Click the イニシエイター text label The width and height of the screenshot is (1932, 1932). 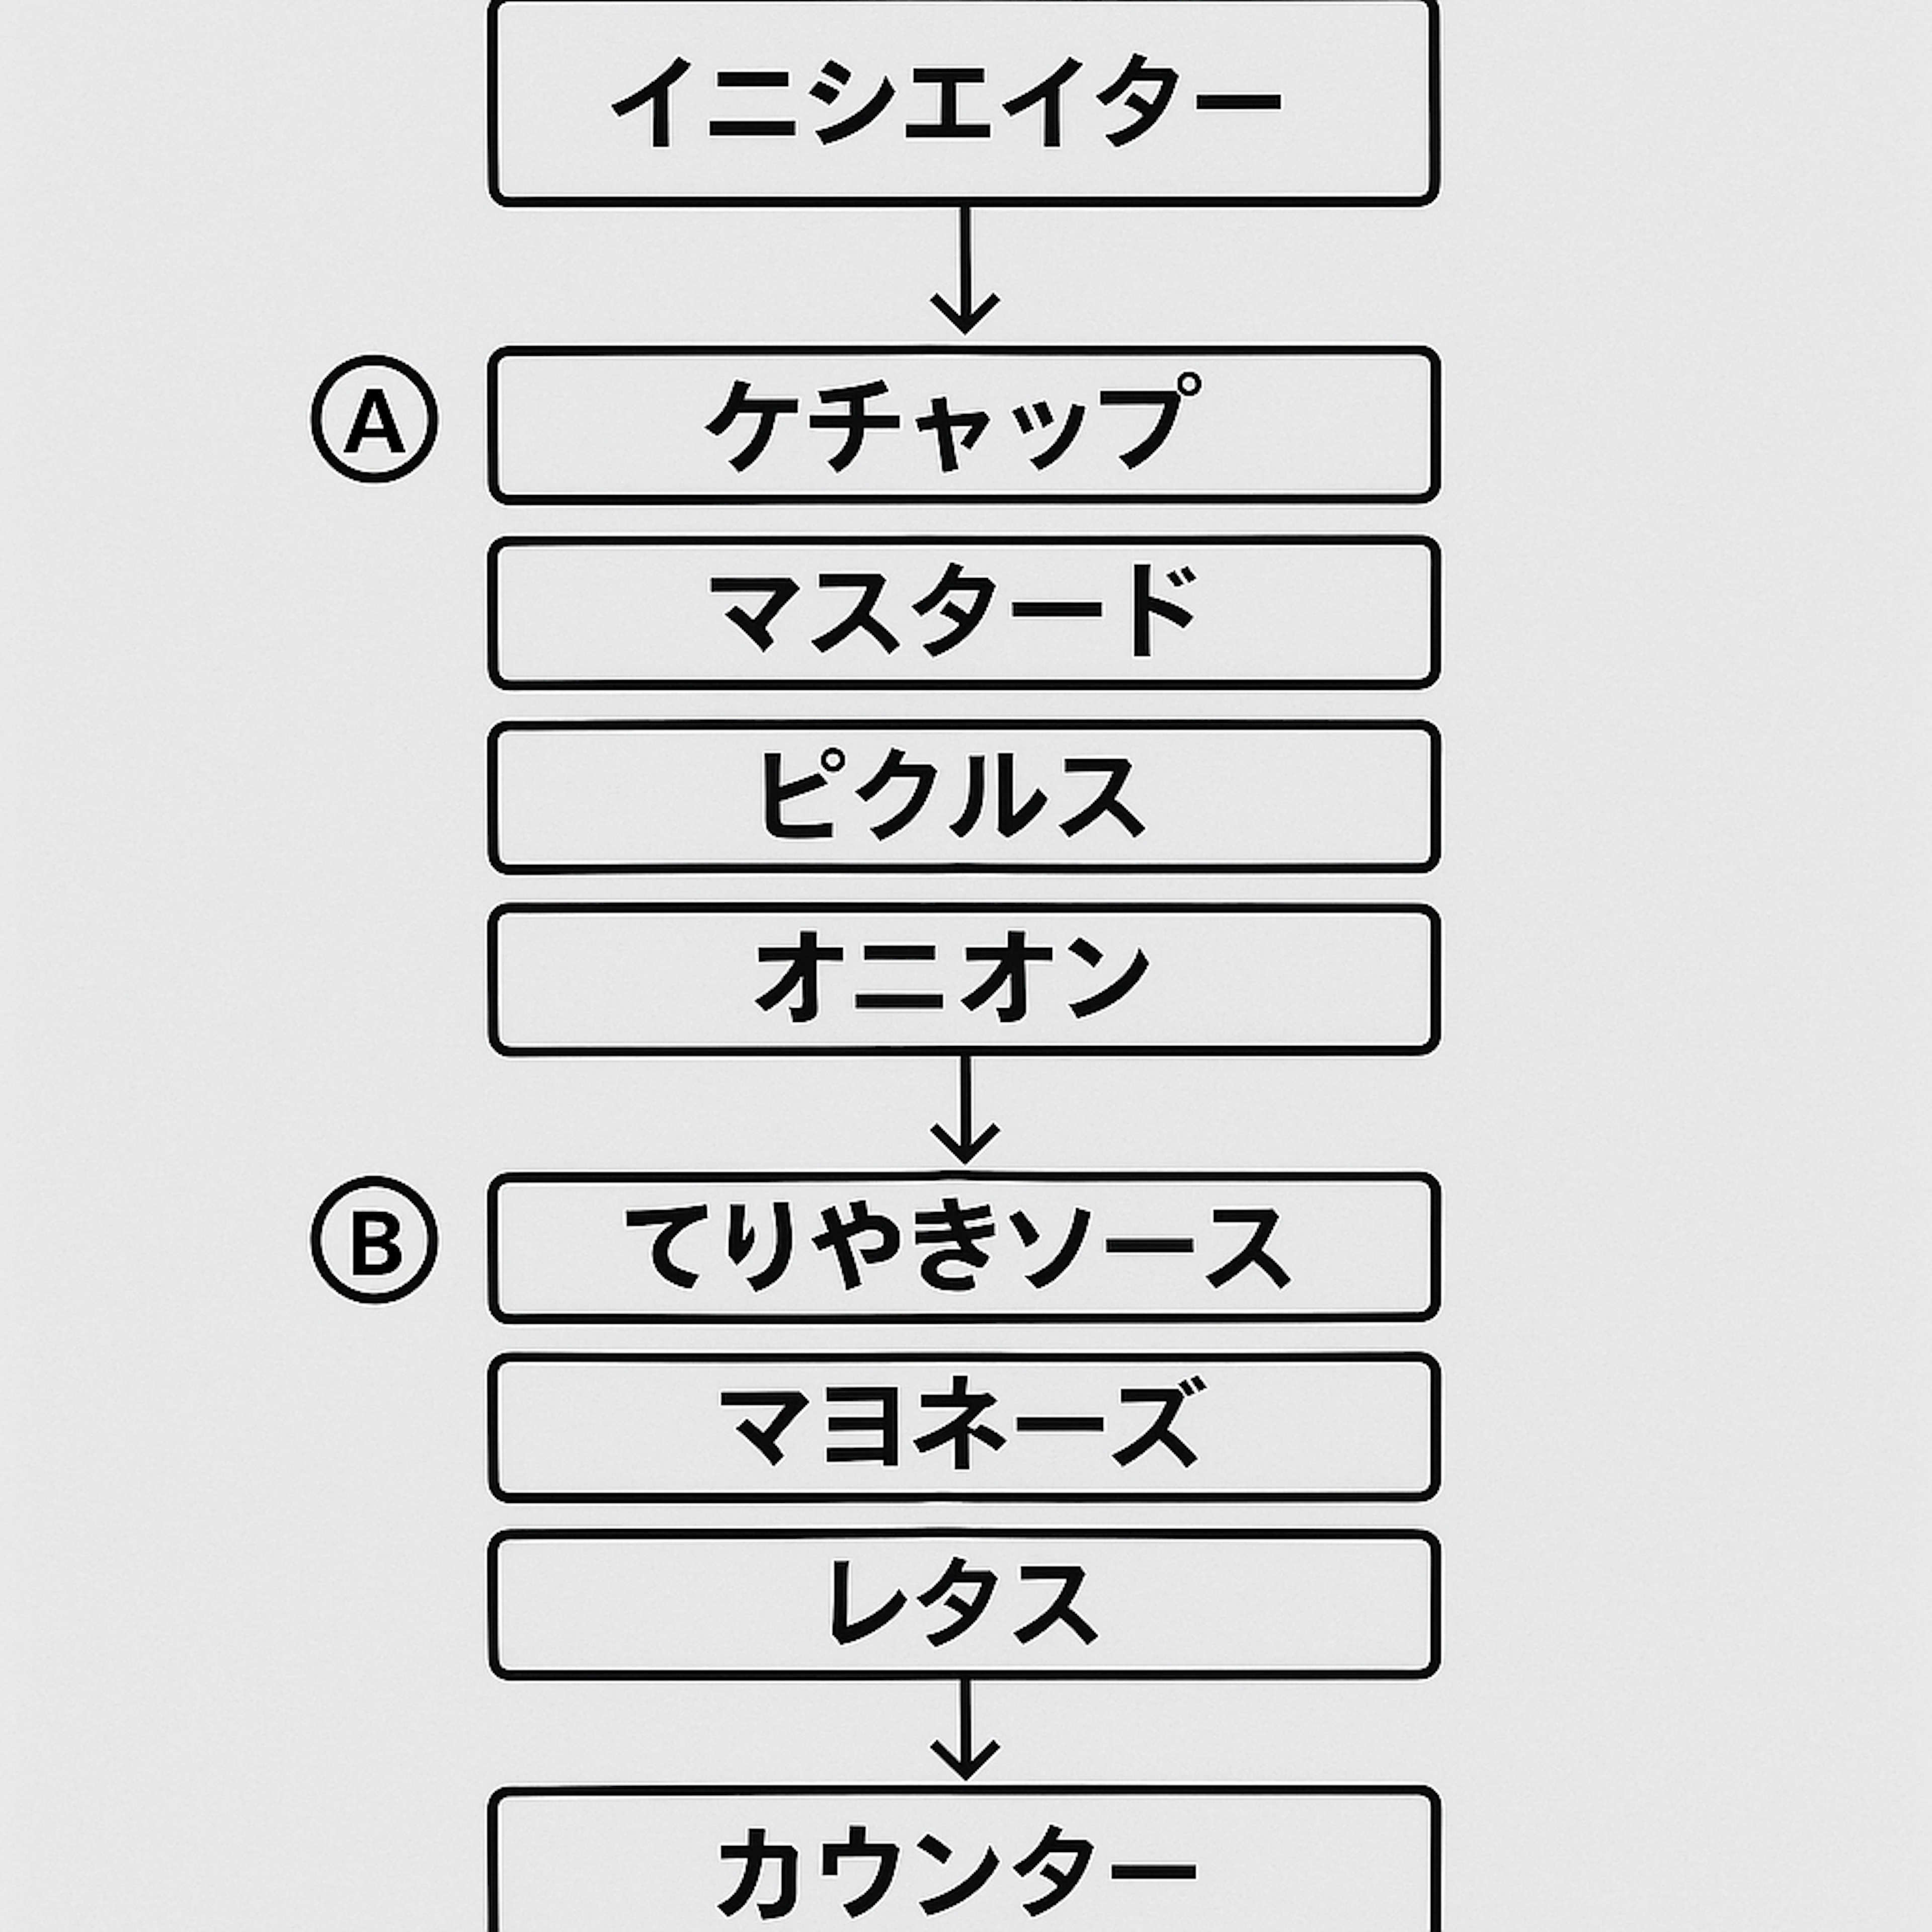[x=946, y=101]
